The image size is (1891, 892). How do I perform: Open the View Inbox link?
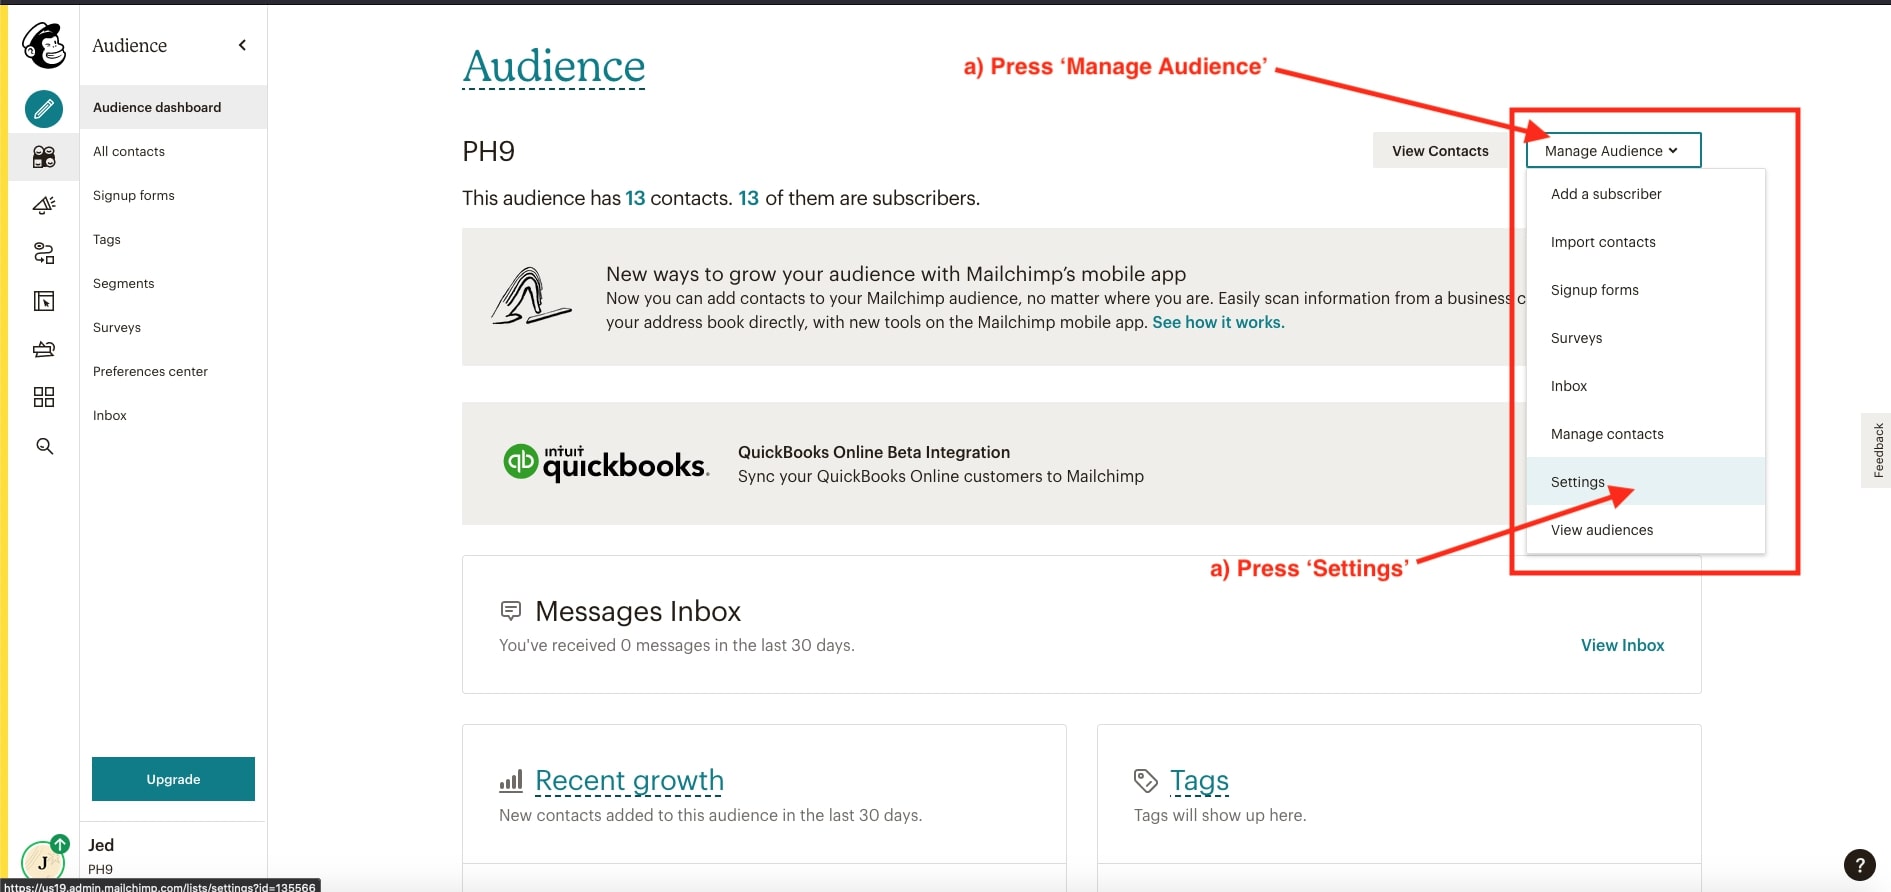pos(1622,645)
